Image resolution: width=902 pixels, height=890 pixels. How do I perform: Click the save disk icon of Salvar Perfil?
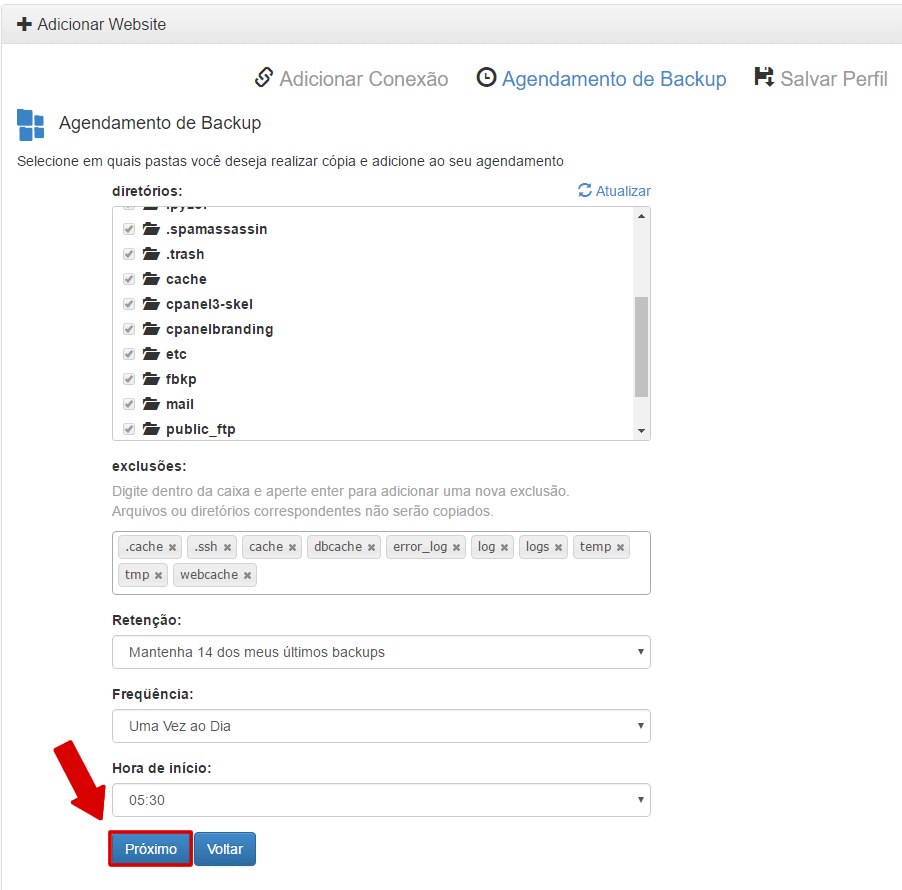coord(764,77)
